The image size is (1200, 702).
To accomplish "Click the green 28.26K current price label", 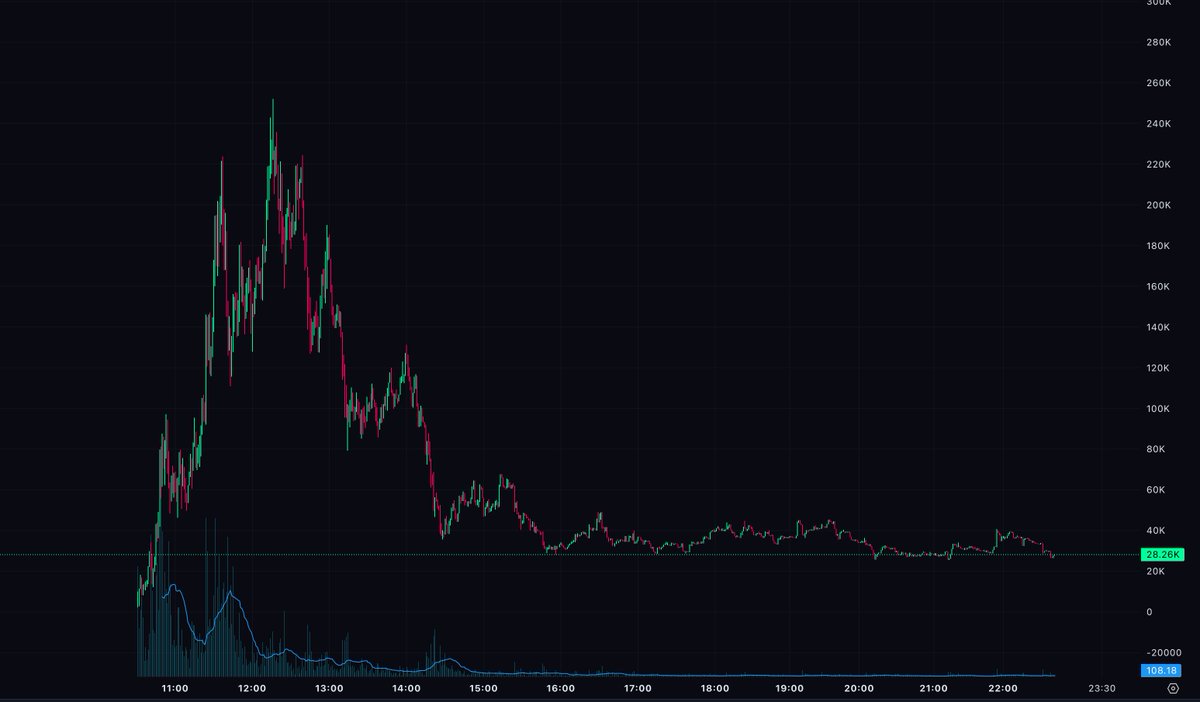I will (1163, 554).
